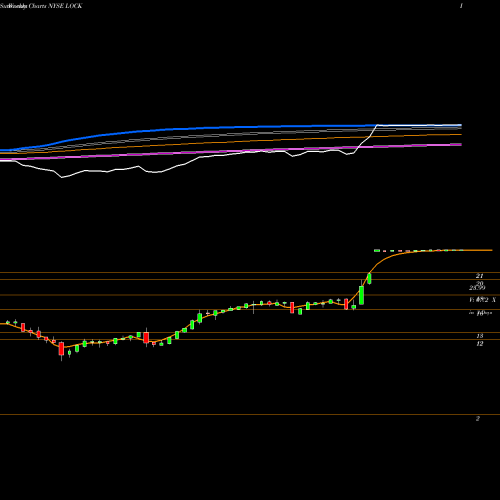
Task: Click the price label 21
Action: click(479, 276)
